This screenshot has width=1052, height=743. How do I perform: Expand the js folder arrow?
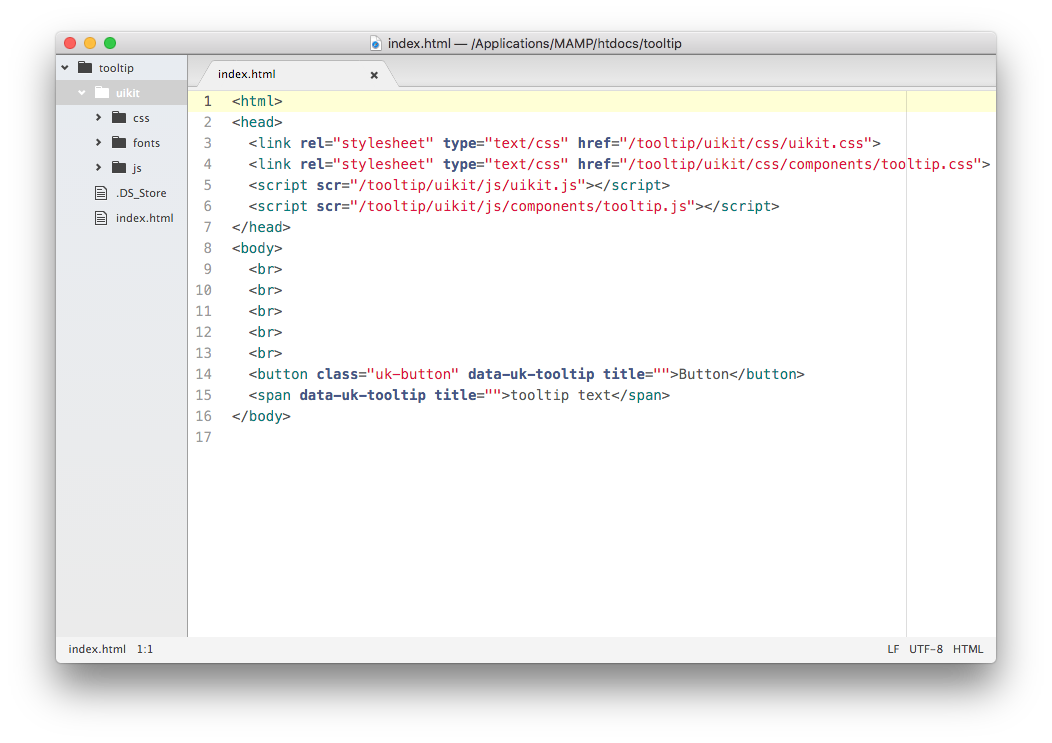(99, 167)
